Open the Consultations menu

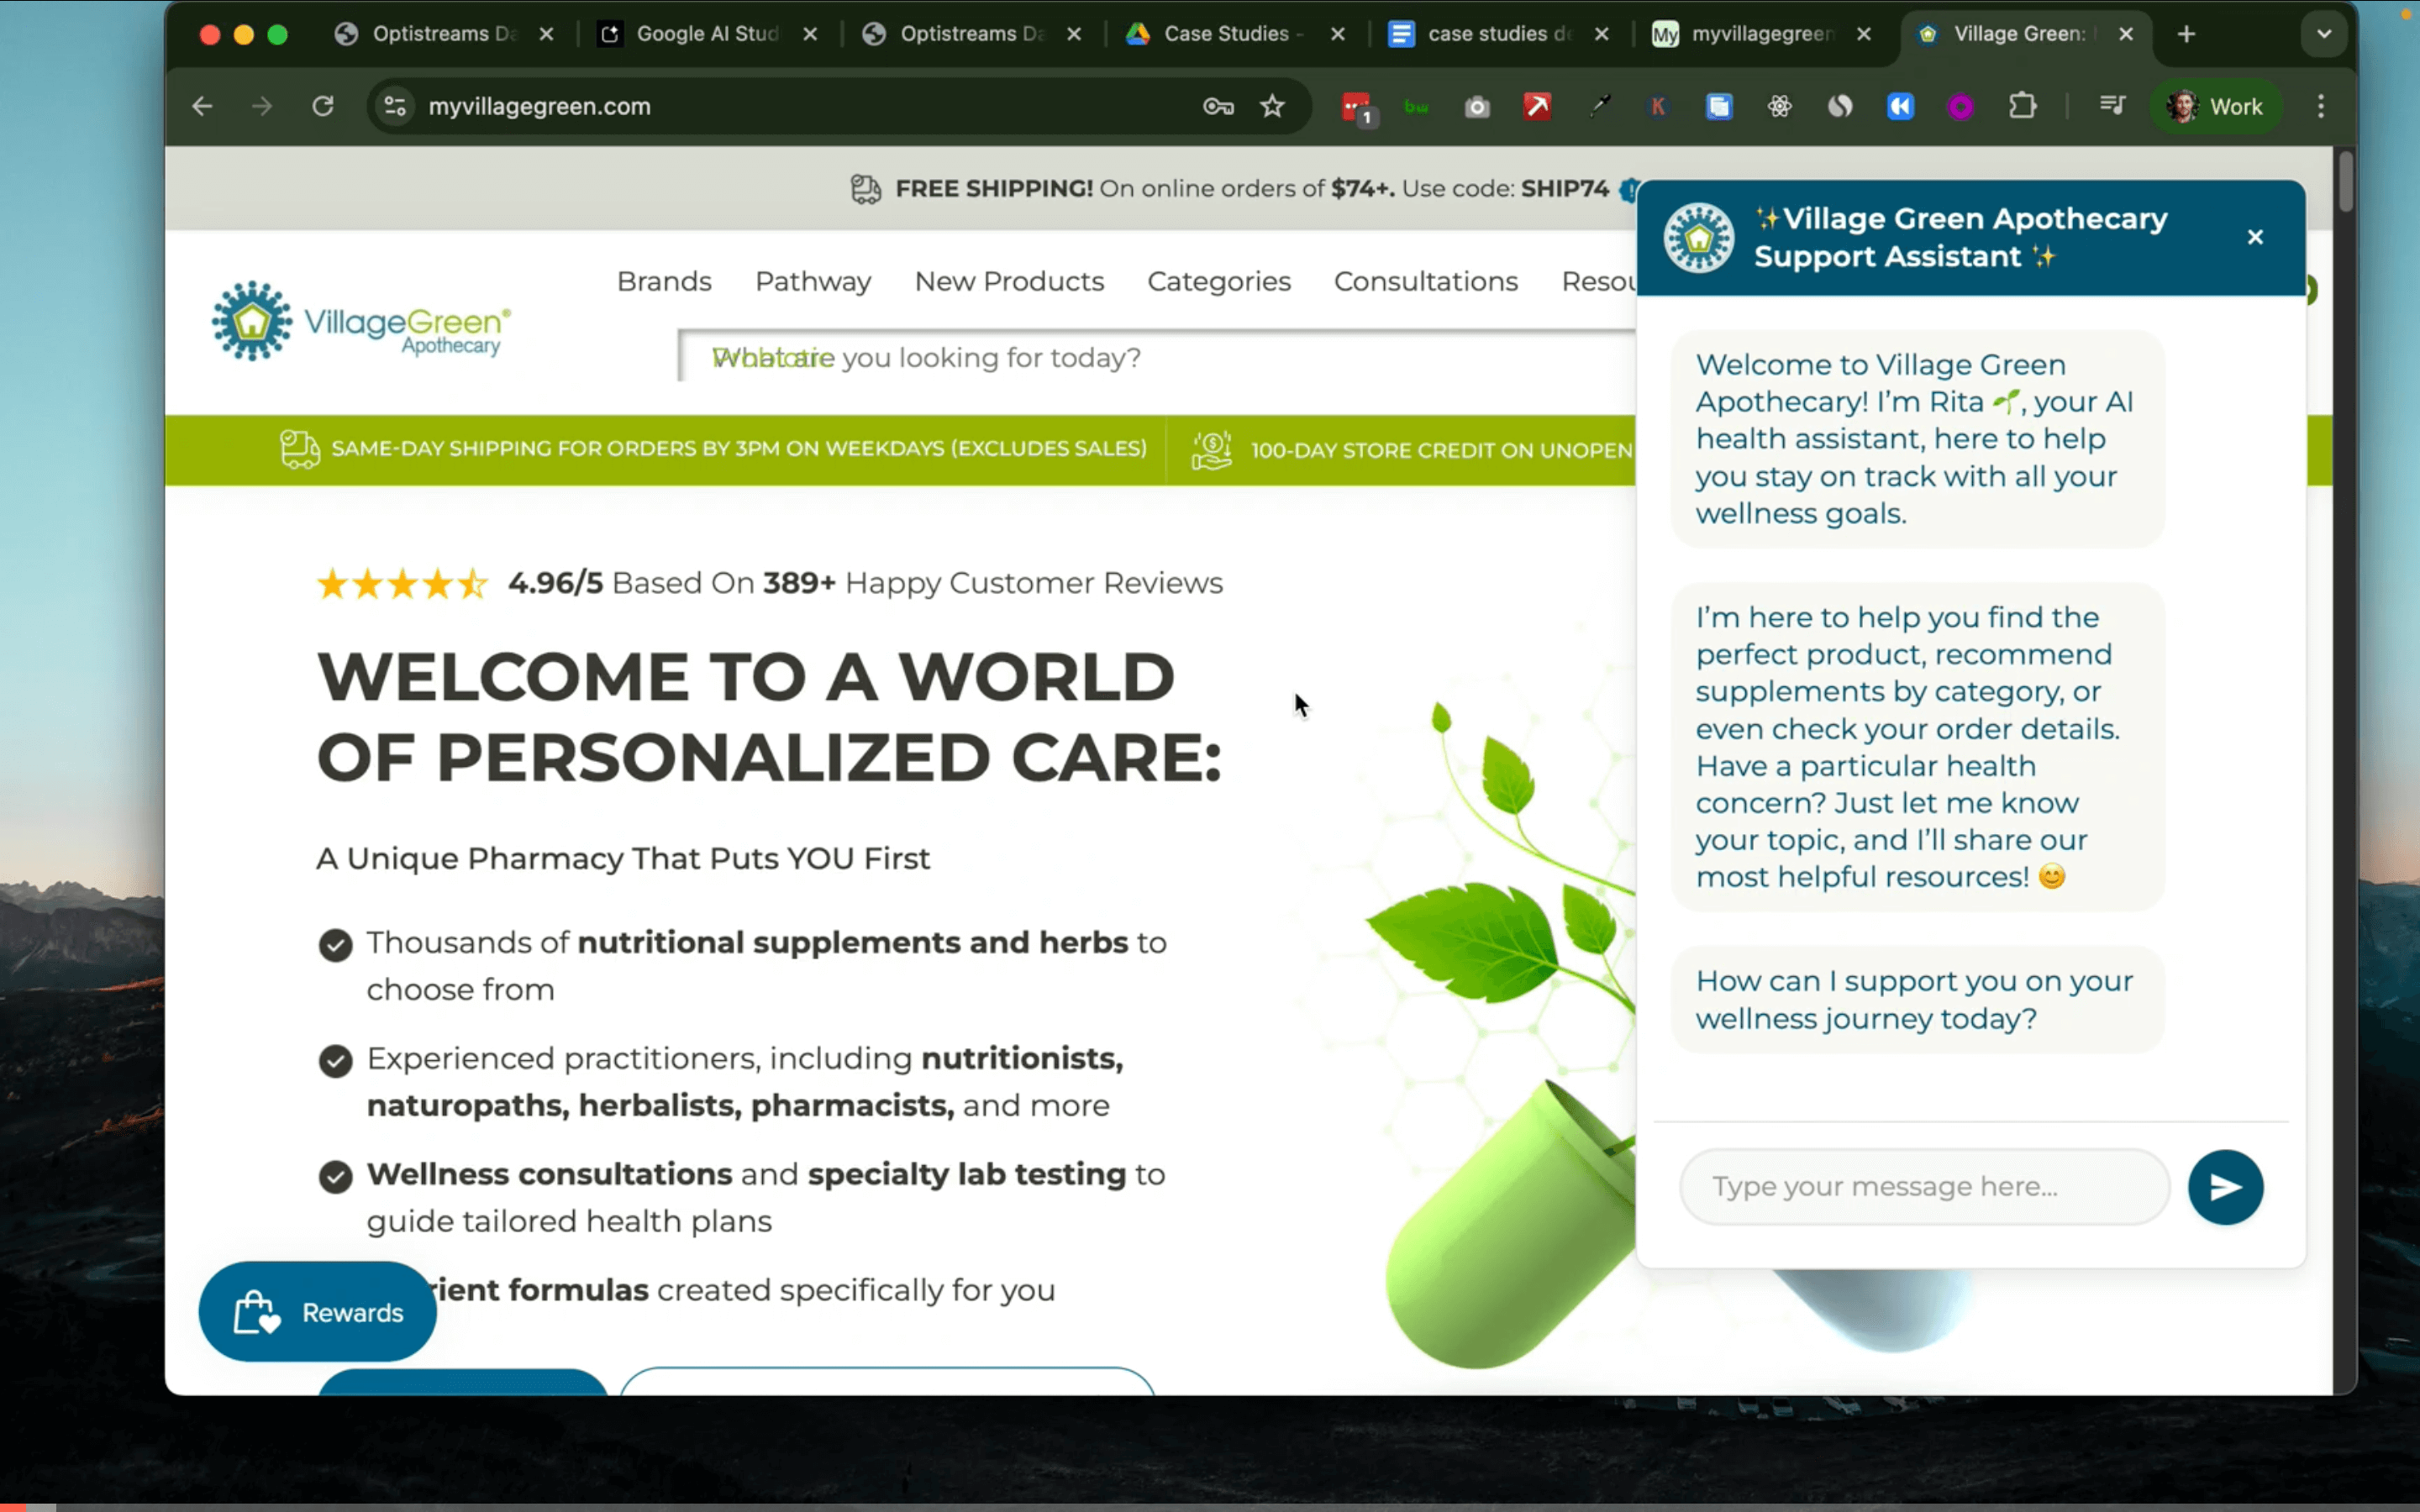point(1426,281)
